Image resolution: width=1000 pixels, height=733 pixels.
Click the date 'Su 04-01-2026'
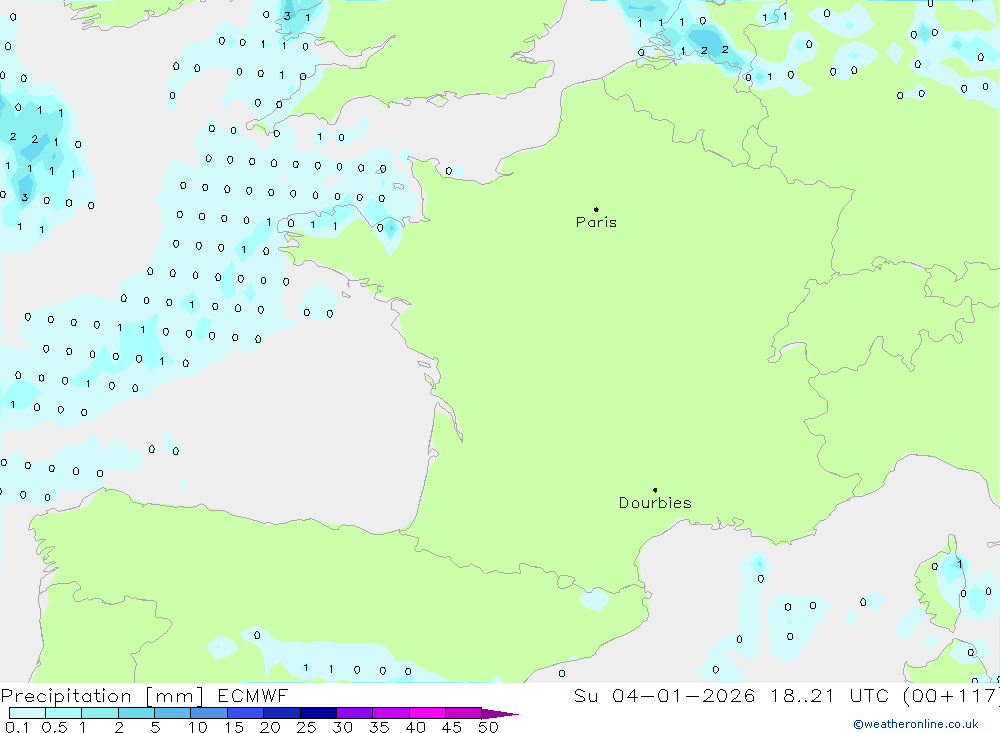tap(665, 696)
